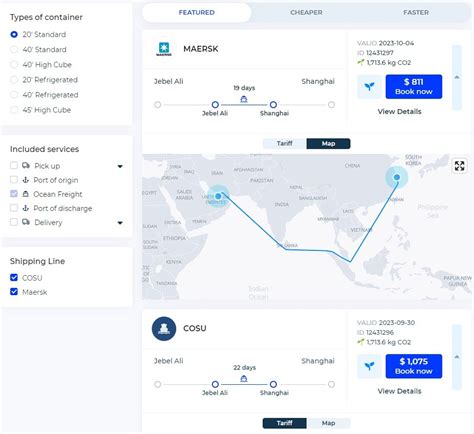Select 20' Standard container type
Image resolution: width=474 pixels, height=434 pixels.
[14, 34]
